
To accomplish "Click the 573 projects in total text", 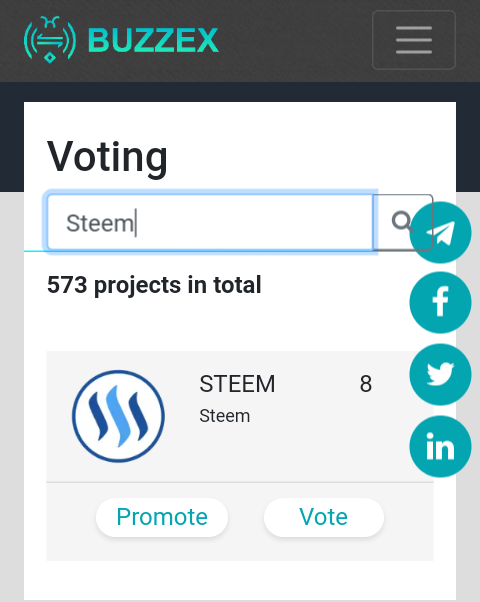I will point(154,285).
